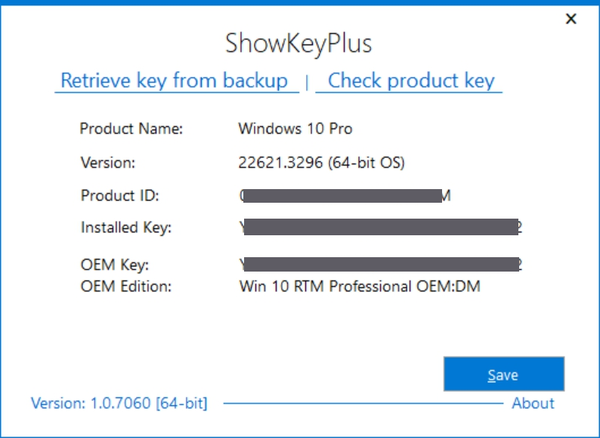This screenshot has height=438, width=600.
Task: Click the separator between the two links
Action: tap(307, 82)
